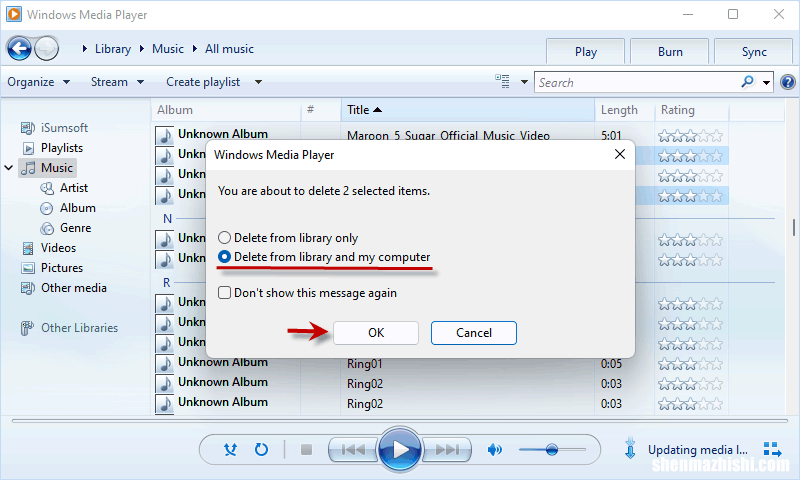Open the Organize dropdown menu
800x480 pixels.
point(38,82)
